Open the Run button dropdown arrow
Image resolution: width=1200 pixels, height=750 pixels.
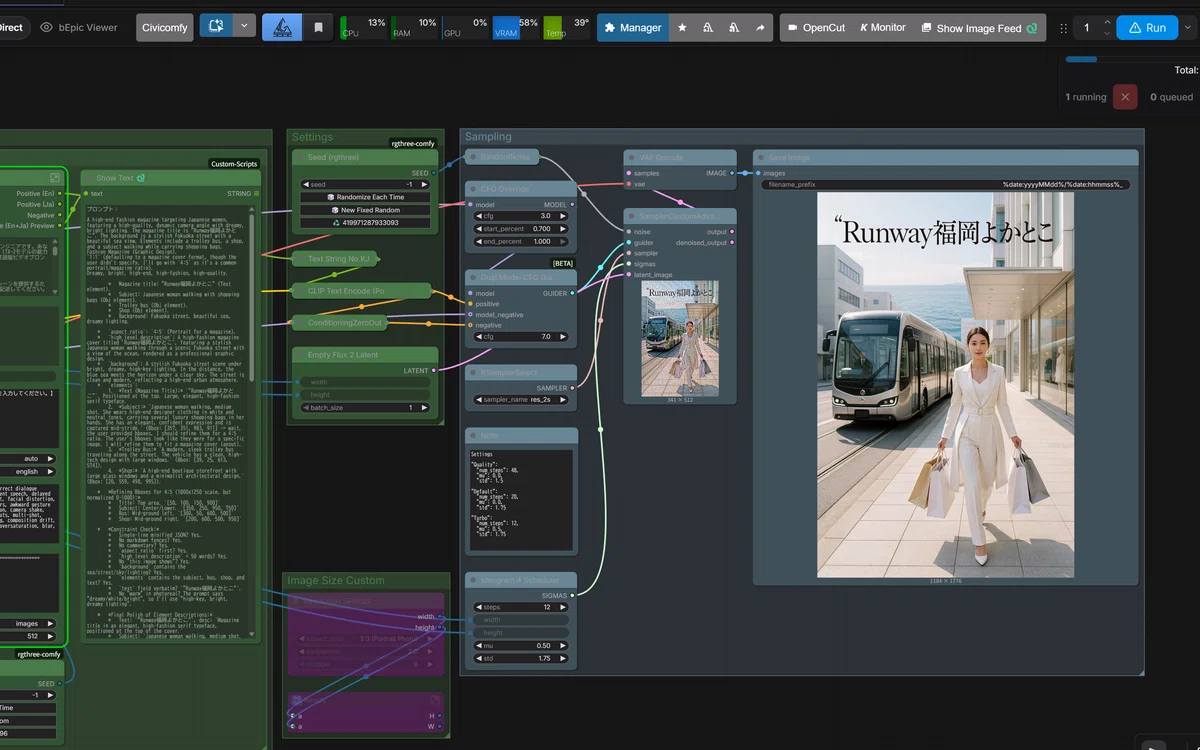point(1188,28)
